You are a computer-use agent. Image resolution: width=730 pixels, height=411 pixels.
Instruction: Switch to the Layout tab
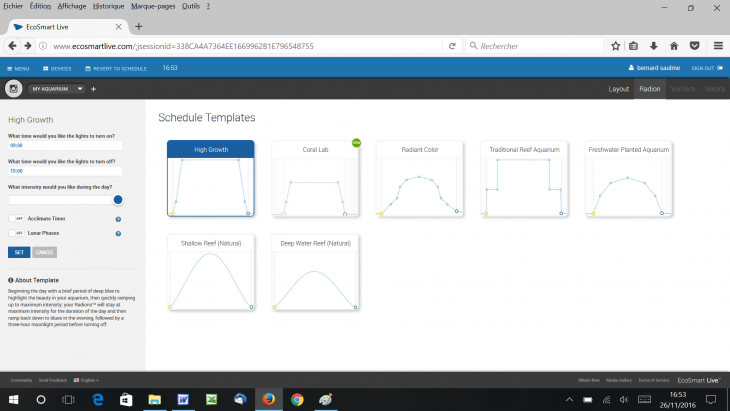(x=619, y=89)
